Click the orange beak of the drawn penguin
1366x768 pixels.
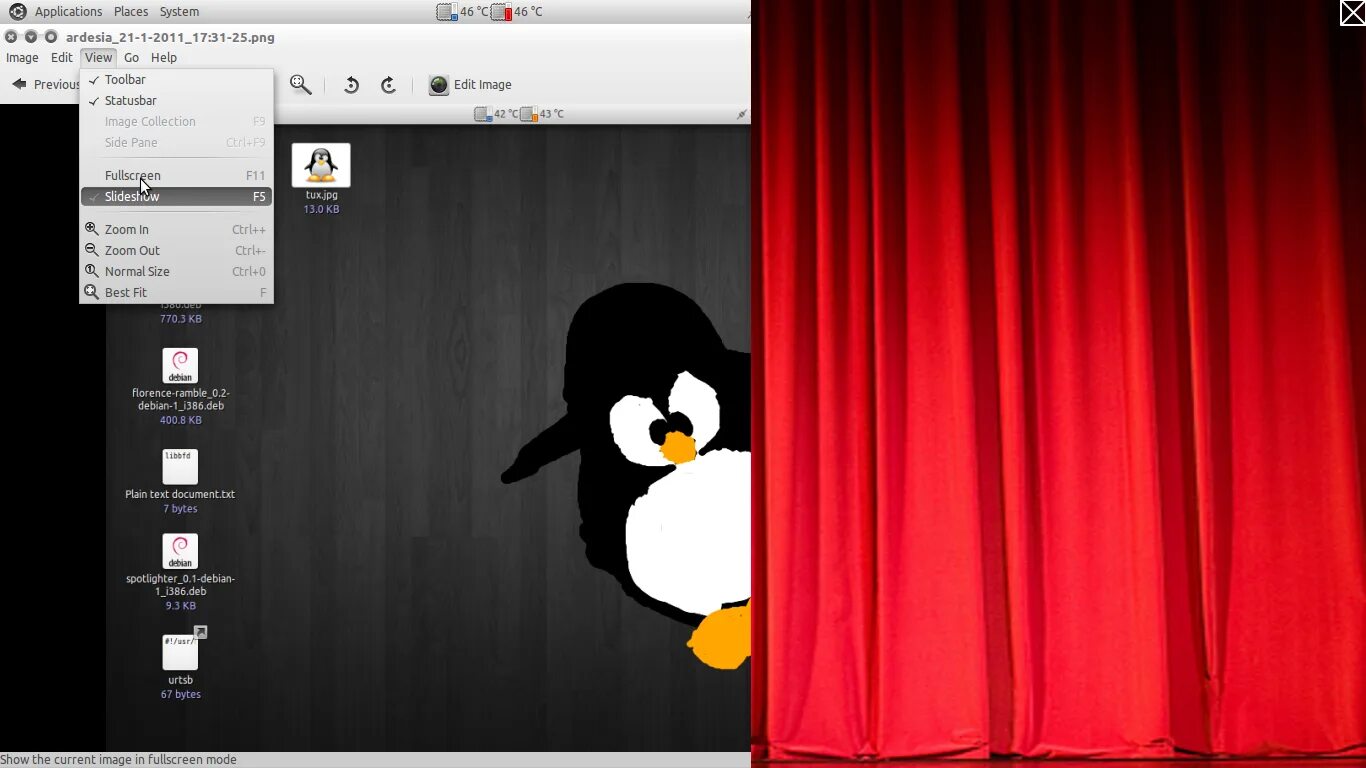point(679,447)
